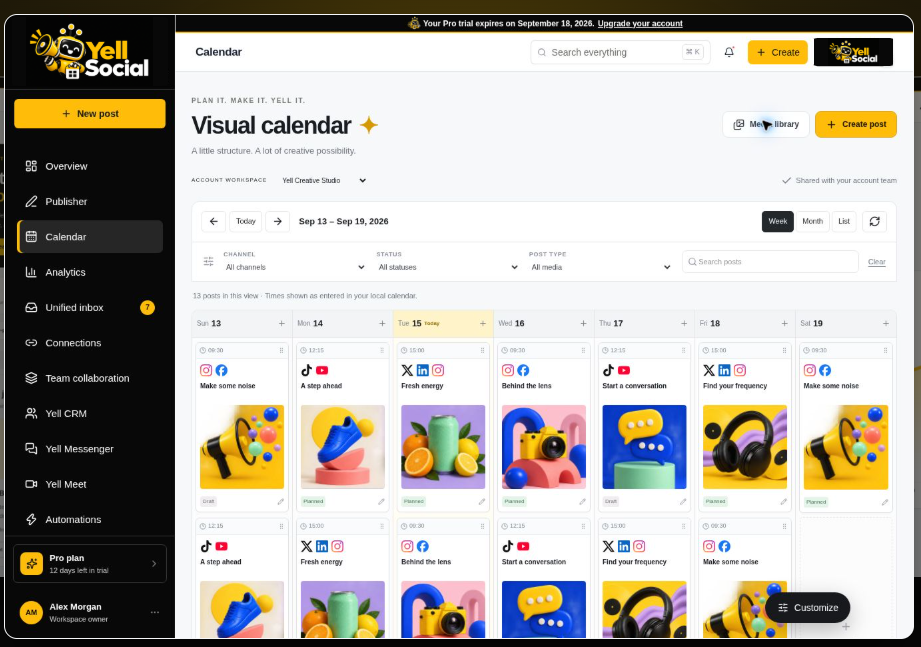
Task: Open Yell Messenger in the sidebar
Action: coord(90,449)
